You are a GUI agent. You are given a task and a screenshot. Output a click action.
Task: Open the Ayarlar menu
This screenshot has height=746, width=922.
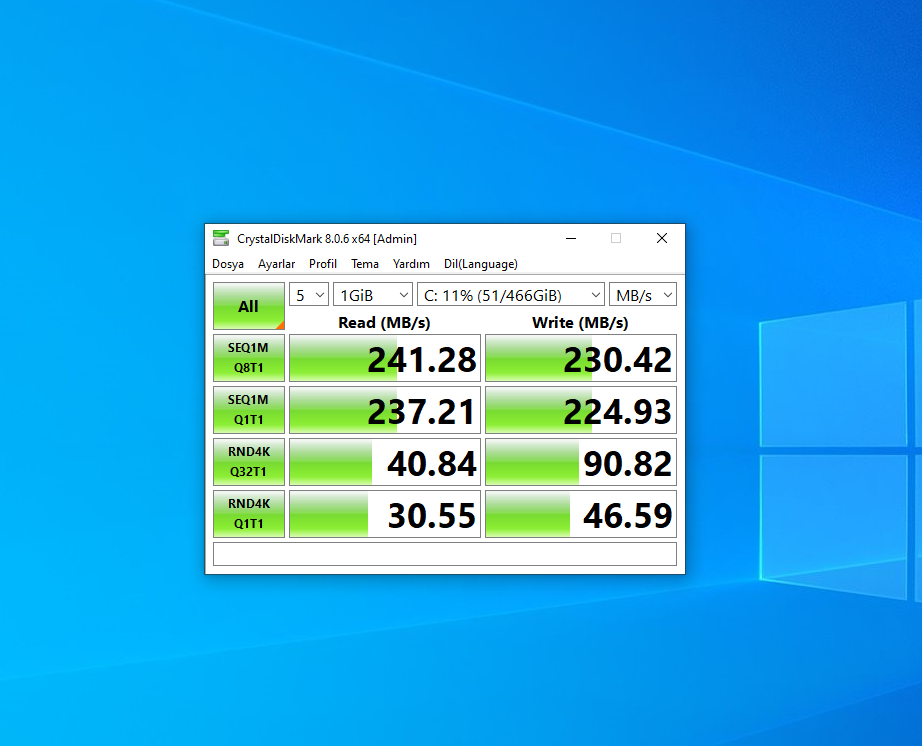click(x=276, y=264)
